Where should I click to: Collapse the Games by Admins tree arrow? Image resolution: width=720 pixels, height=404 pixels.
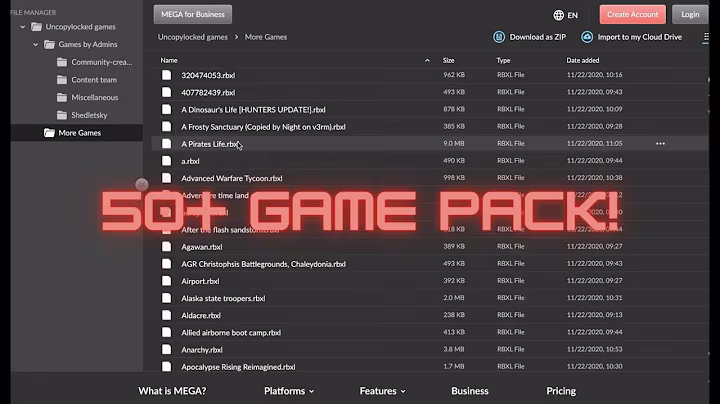pos(36,45)
